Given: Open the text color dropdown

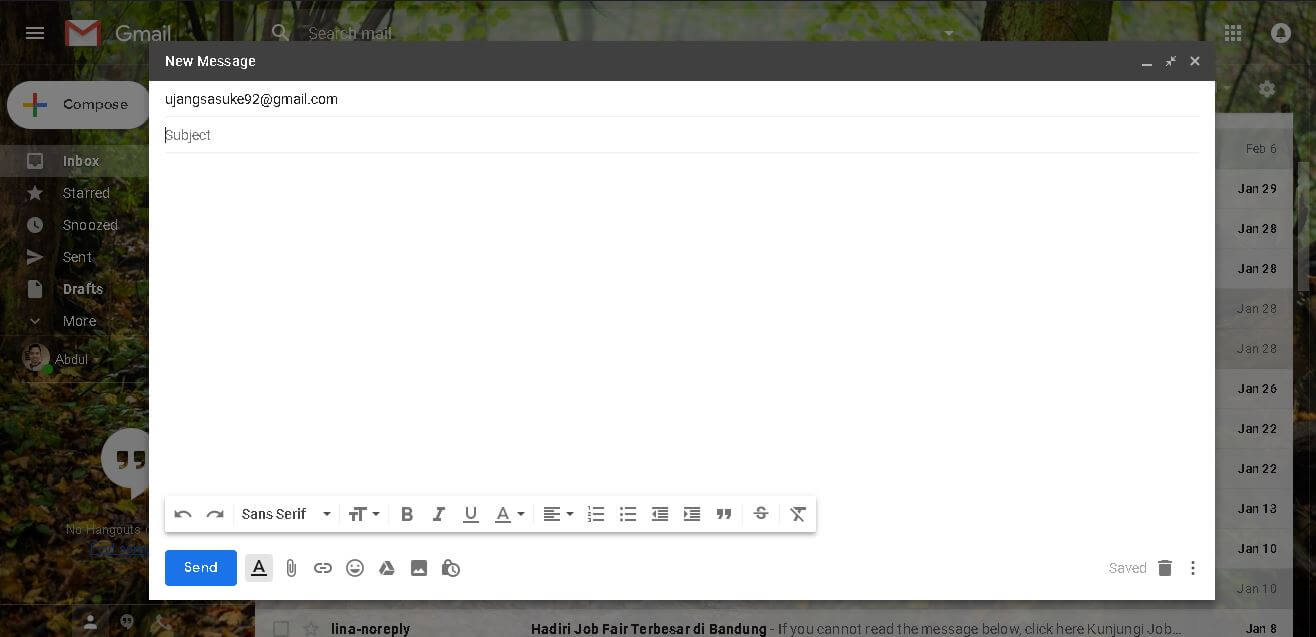Looking at the screenshot, I should (x=510, y=514).
